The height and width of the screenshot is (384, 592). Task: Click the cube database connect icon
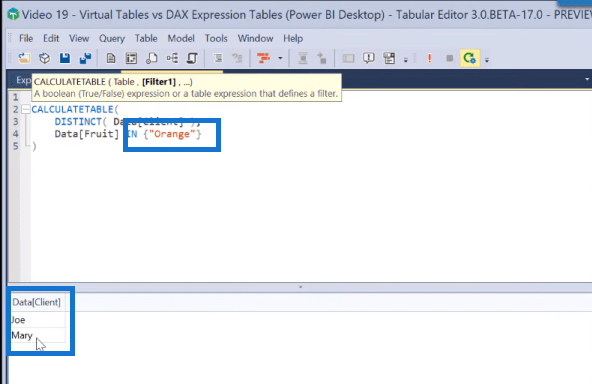pos(45,58)
